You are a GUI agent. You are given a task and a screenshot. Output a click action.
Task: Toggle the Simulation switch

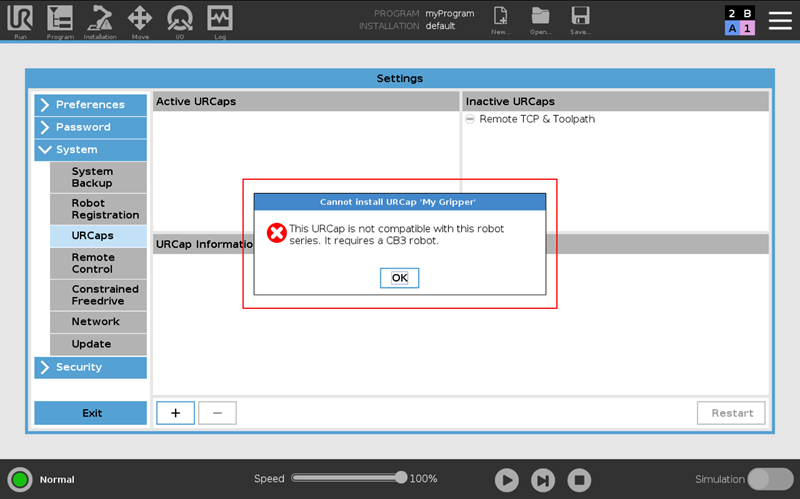(770, 479)
